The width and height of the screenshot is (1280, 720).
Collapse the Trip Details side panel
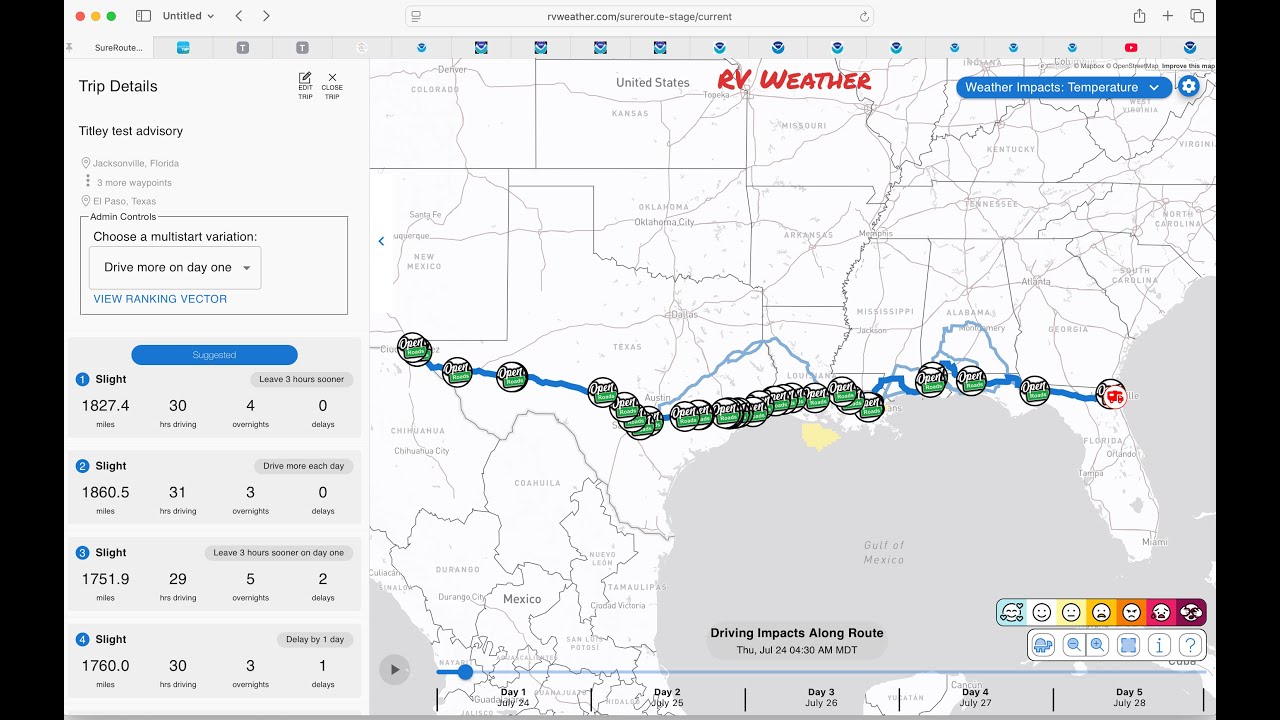pos(381,241)
